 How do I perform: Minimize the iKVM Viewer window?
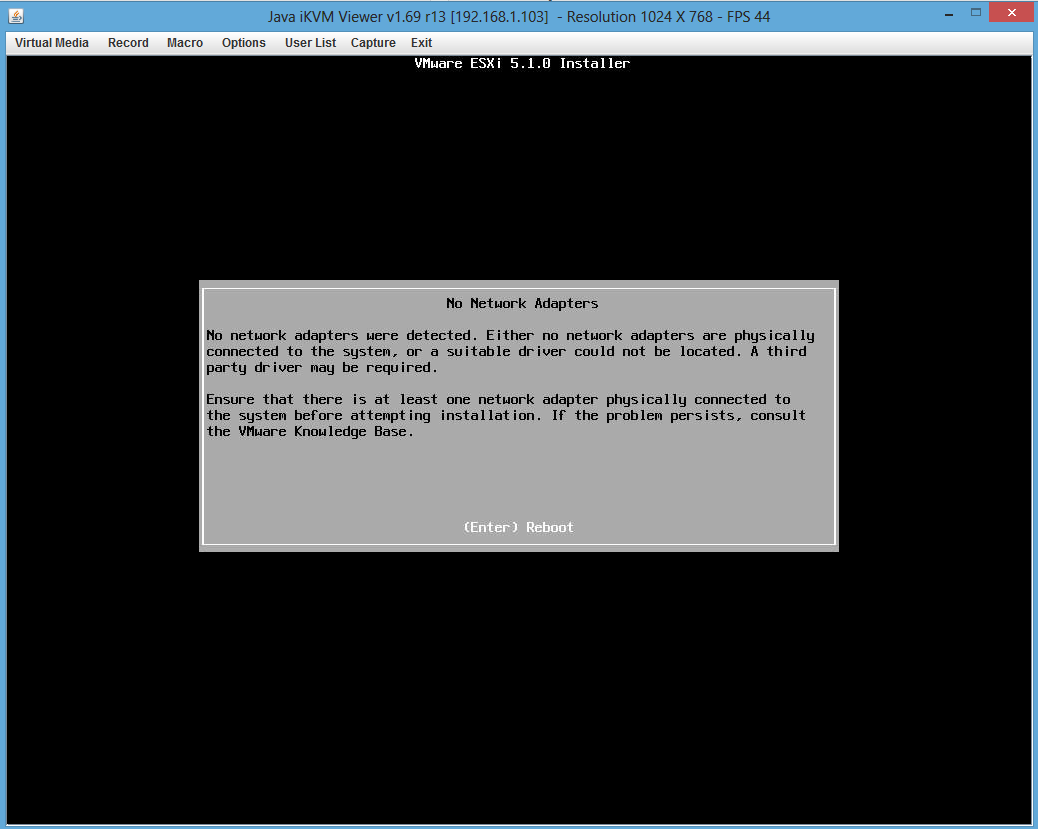[x=949, y=13]
